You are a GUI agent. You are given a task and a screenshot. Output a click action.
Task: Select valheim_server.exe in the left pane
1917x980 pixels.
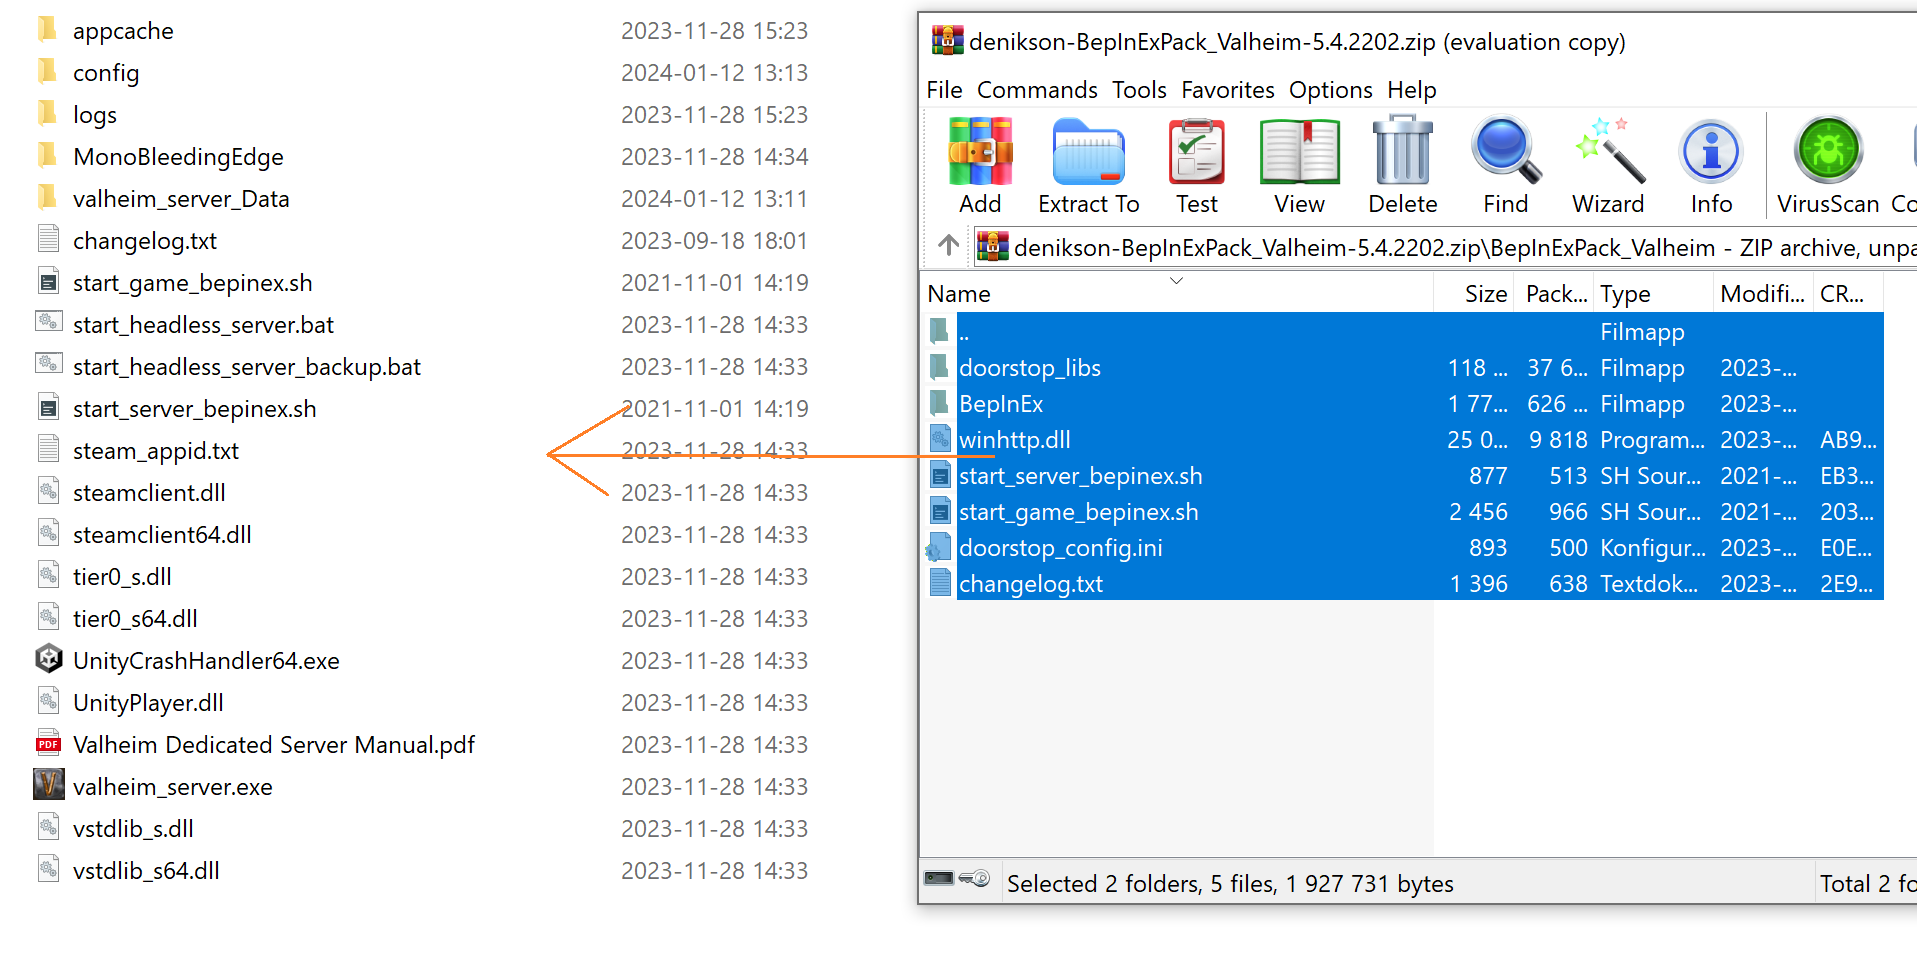click(172, 786)
